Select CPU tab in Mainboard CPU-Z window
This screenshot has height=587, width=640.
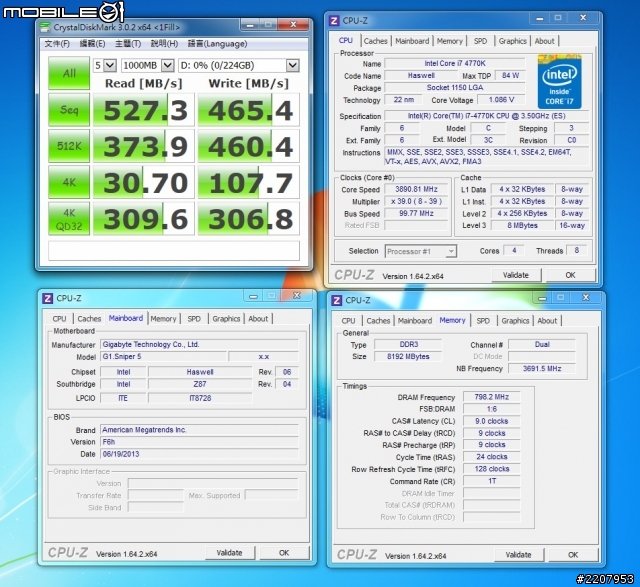59,319
